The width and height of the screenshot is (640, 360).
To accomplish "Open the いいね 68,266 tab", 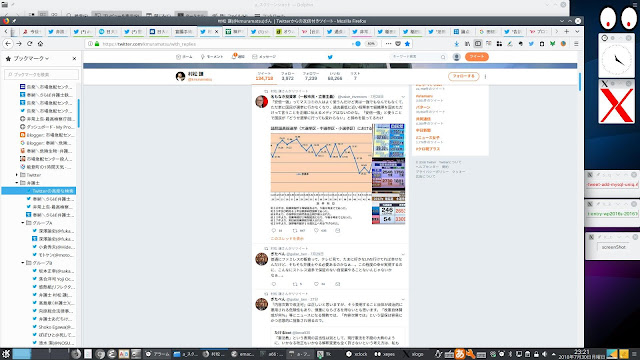I will (x=335, y=76).
